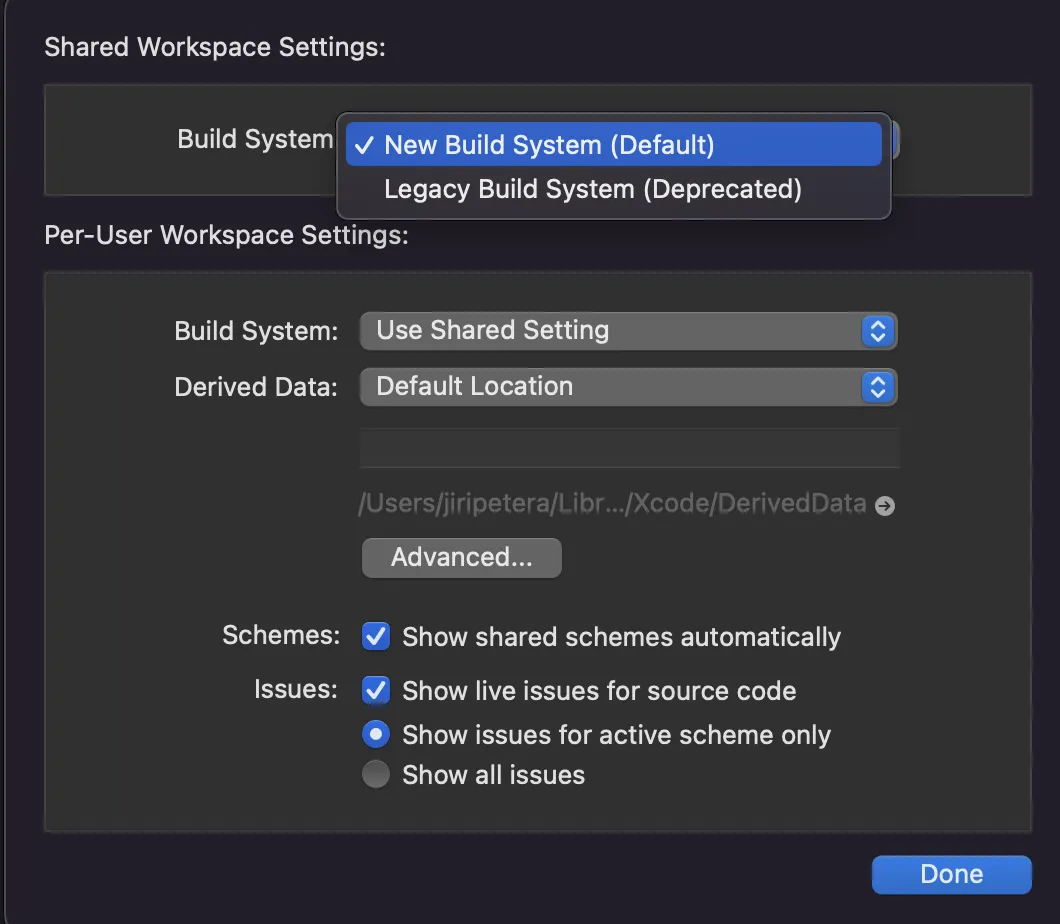Click the Derived Data: label

(256, 387)
